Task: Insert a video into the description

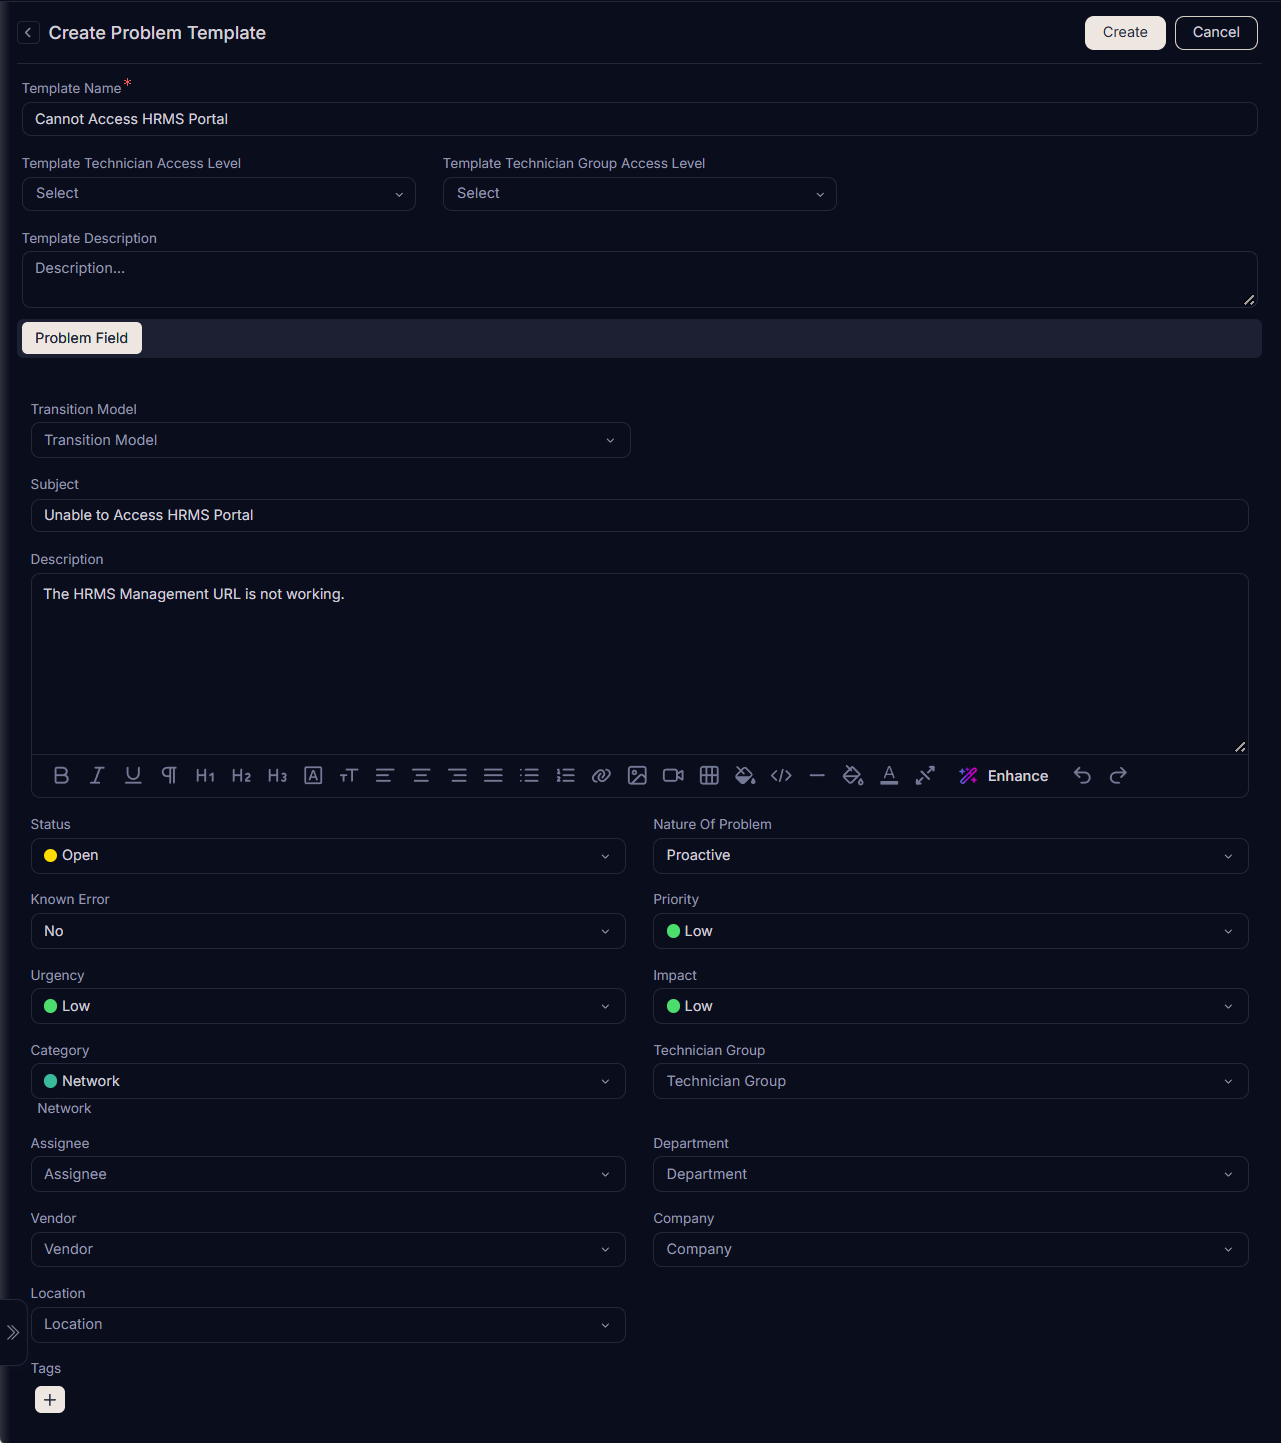Action: [673, 776]
